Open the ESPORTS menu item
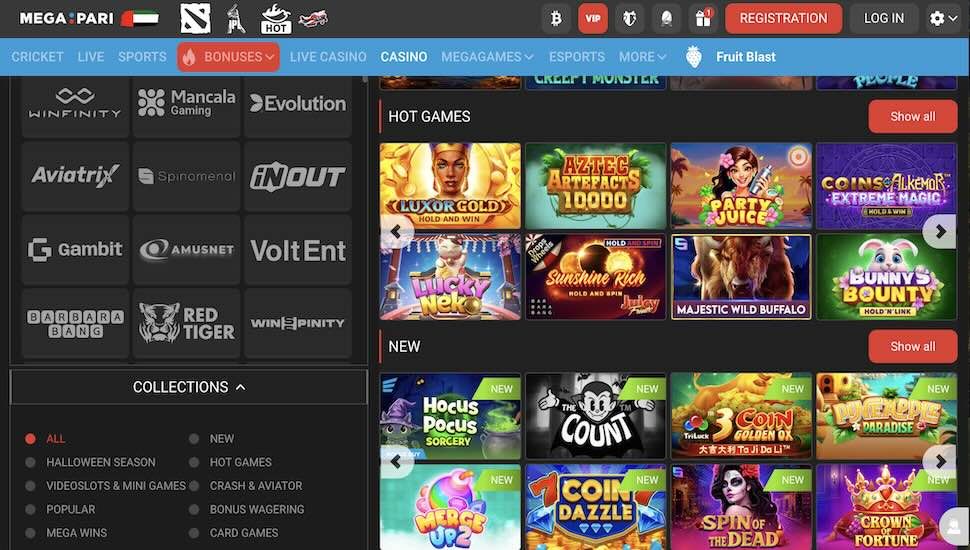 (x=577, y=57)
